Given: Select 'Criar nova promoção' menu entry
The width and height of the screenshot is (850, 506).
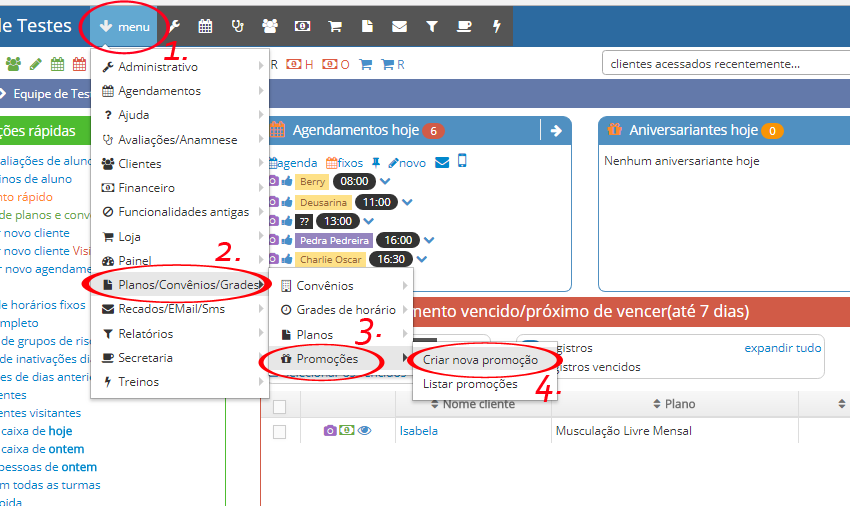Looking at the screenshot, I should tap(480, 359).
